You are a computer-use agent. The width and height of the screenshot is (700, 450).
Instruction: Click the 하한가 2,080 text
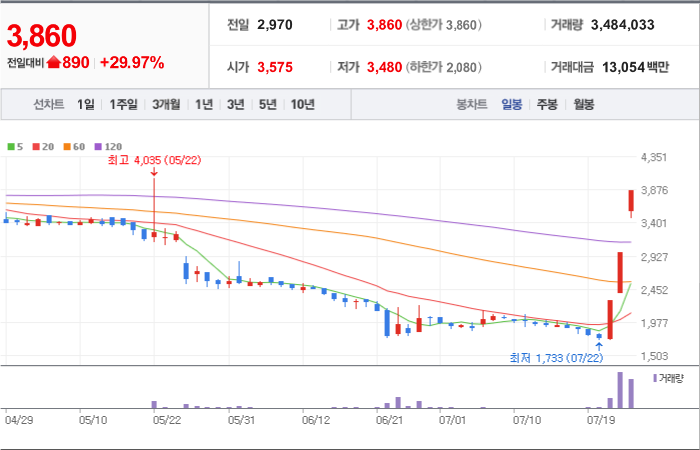[x=444, y=67]
